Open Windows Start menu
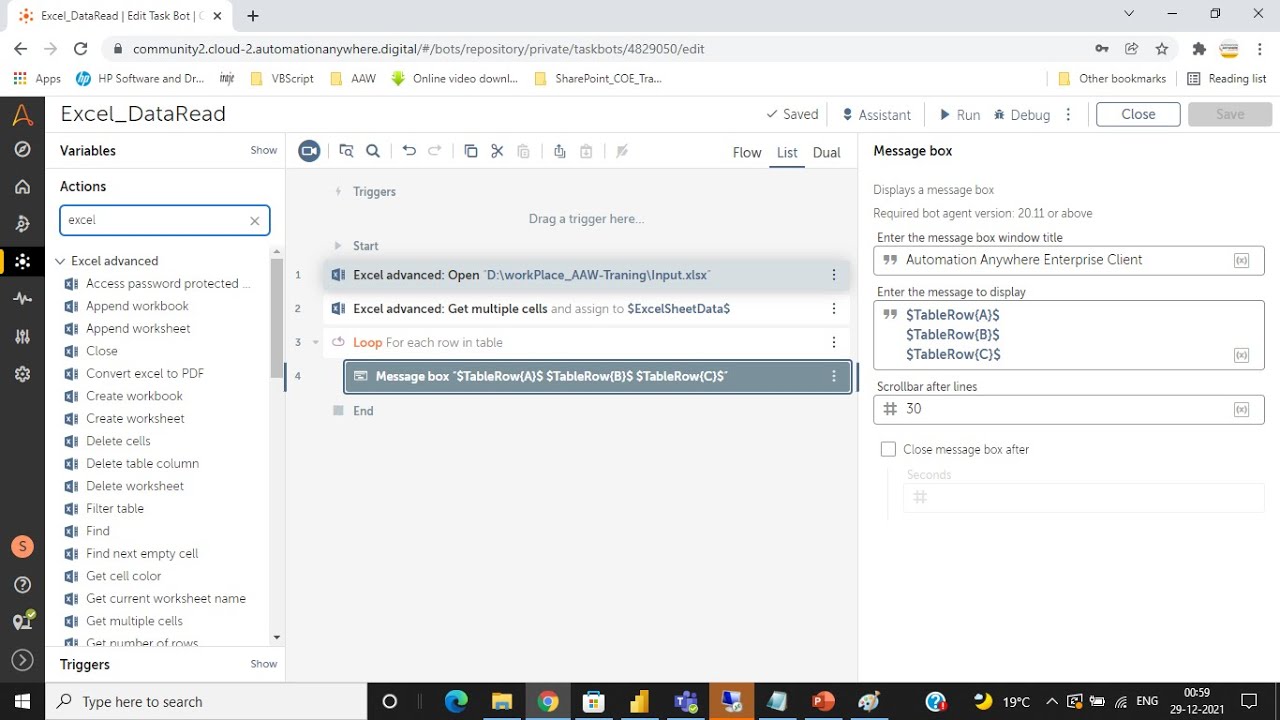The height and width of the screenshot is (720, 1280). [x=22, y=701]
